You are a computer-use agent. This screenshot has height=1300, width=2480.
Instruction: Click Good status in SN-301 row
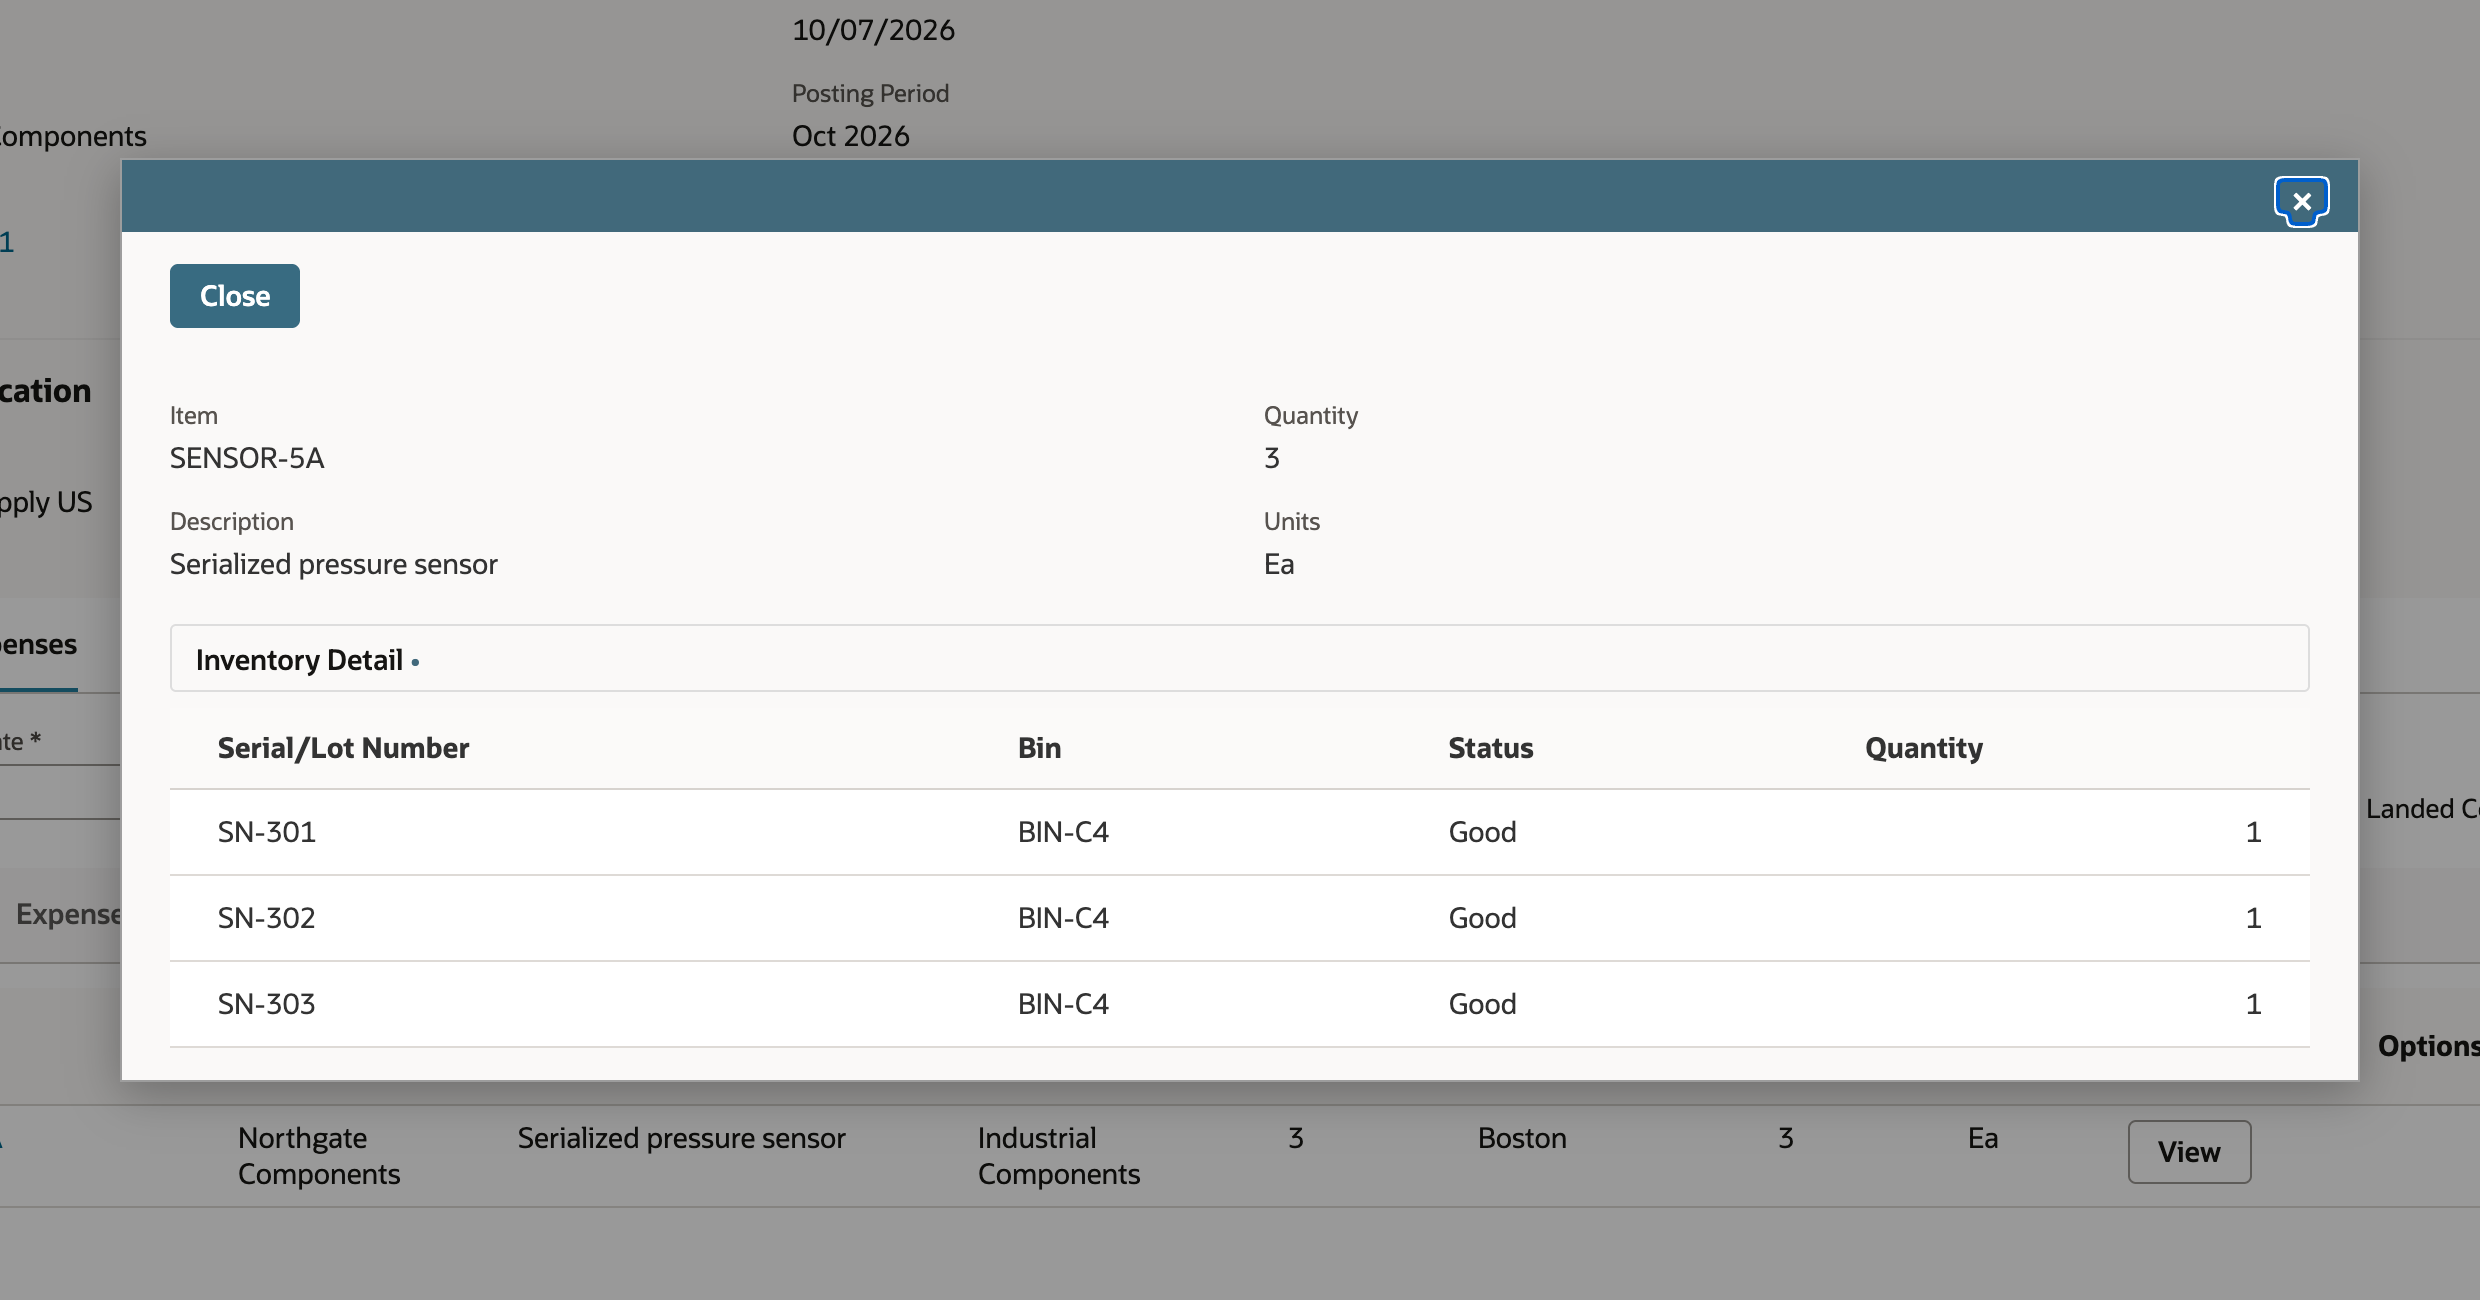click(x=1482, y=832)
